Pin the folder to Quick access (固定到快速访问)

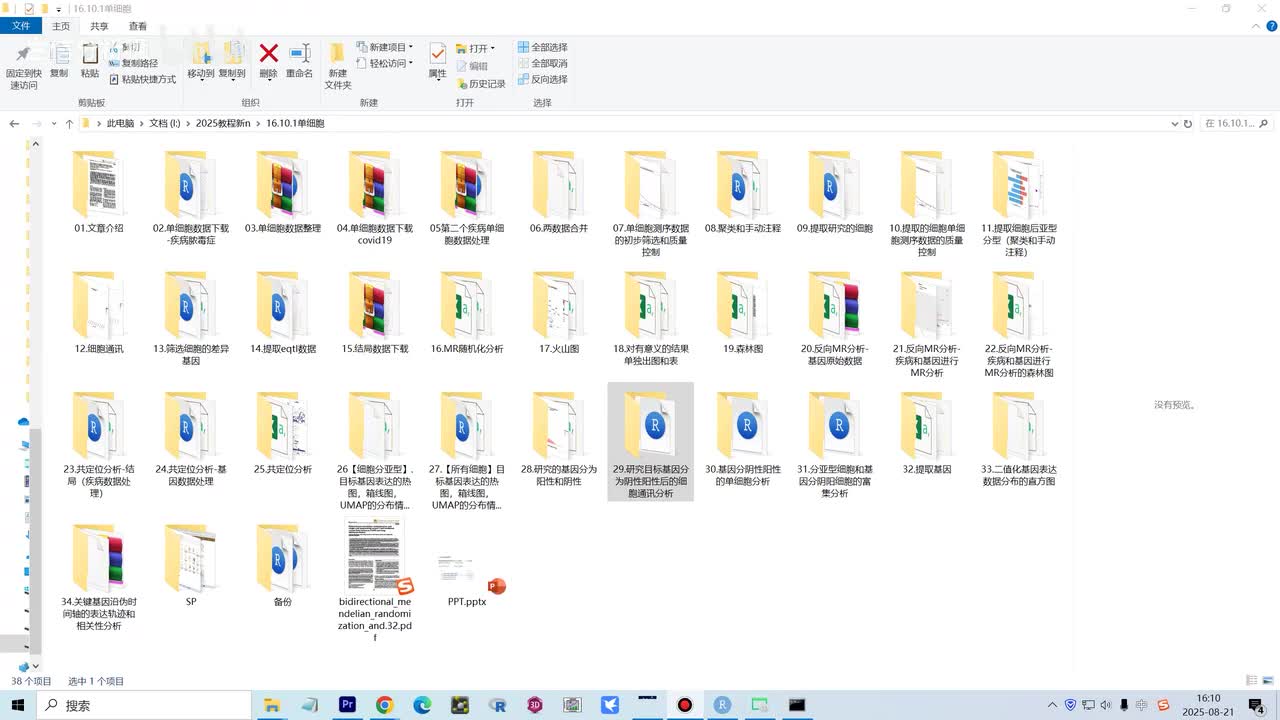tap(23, 66)
